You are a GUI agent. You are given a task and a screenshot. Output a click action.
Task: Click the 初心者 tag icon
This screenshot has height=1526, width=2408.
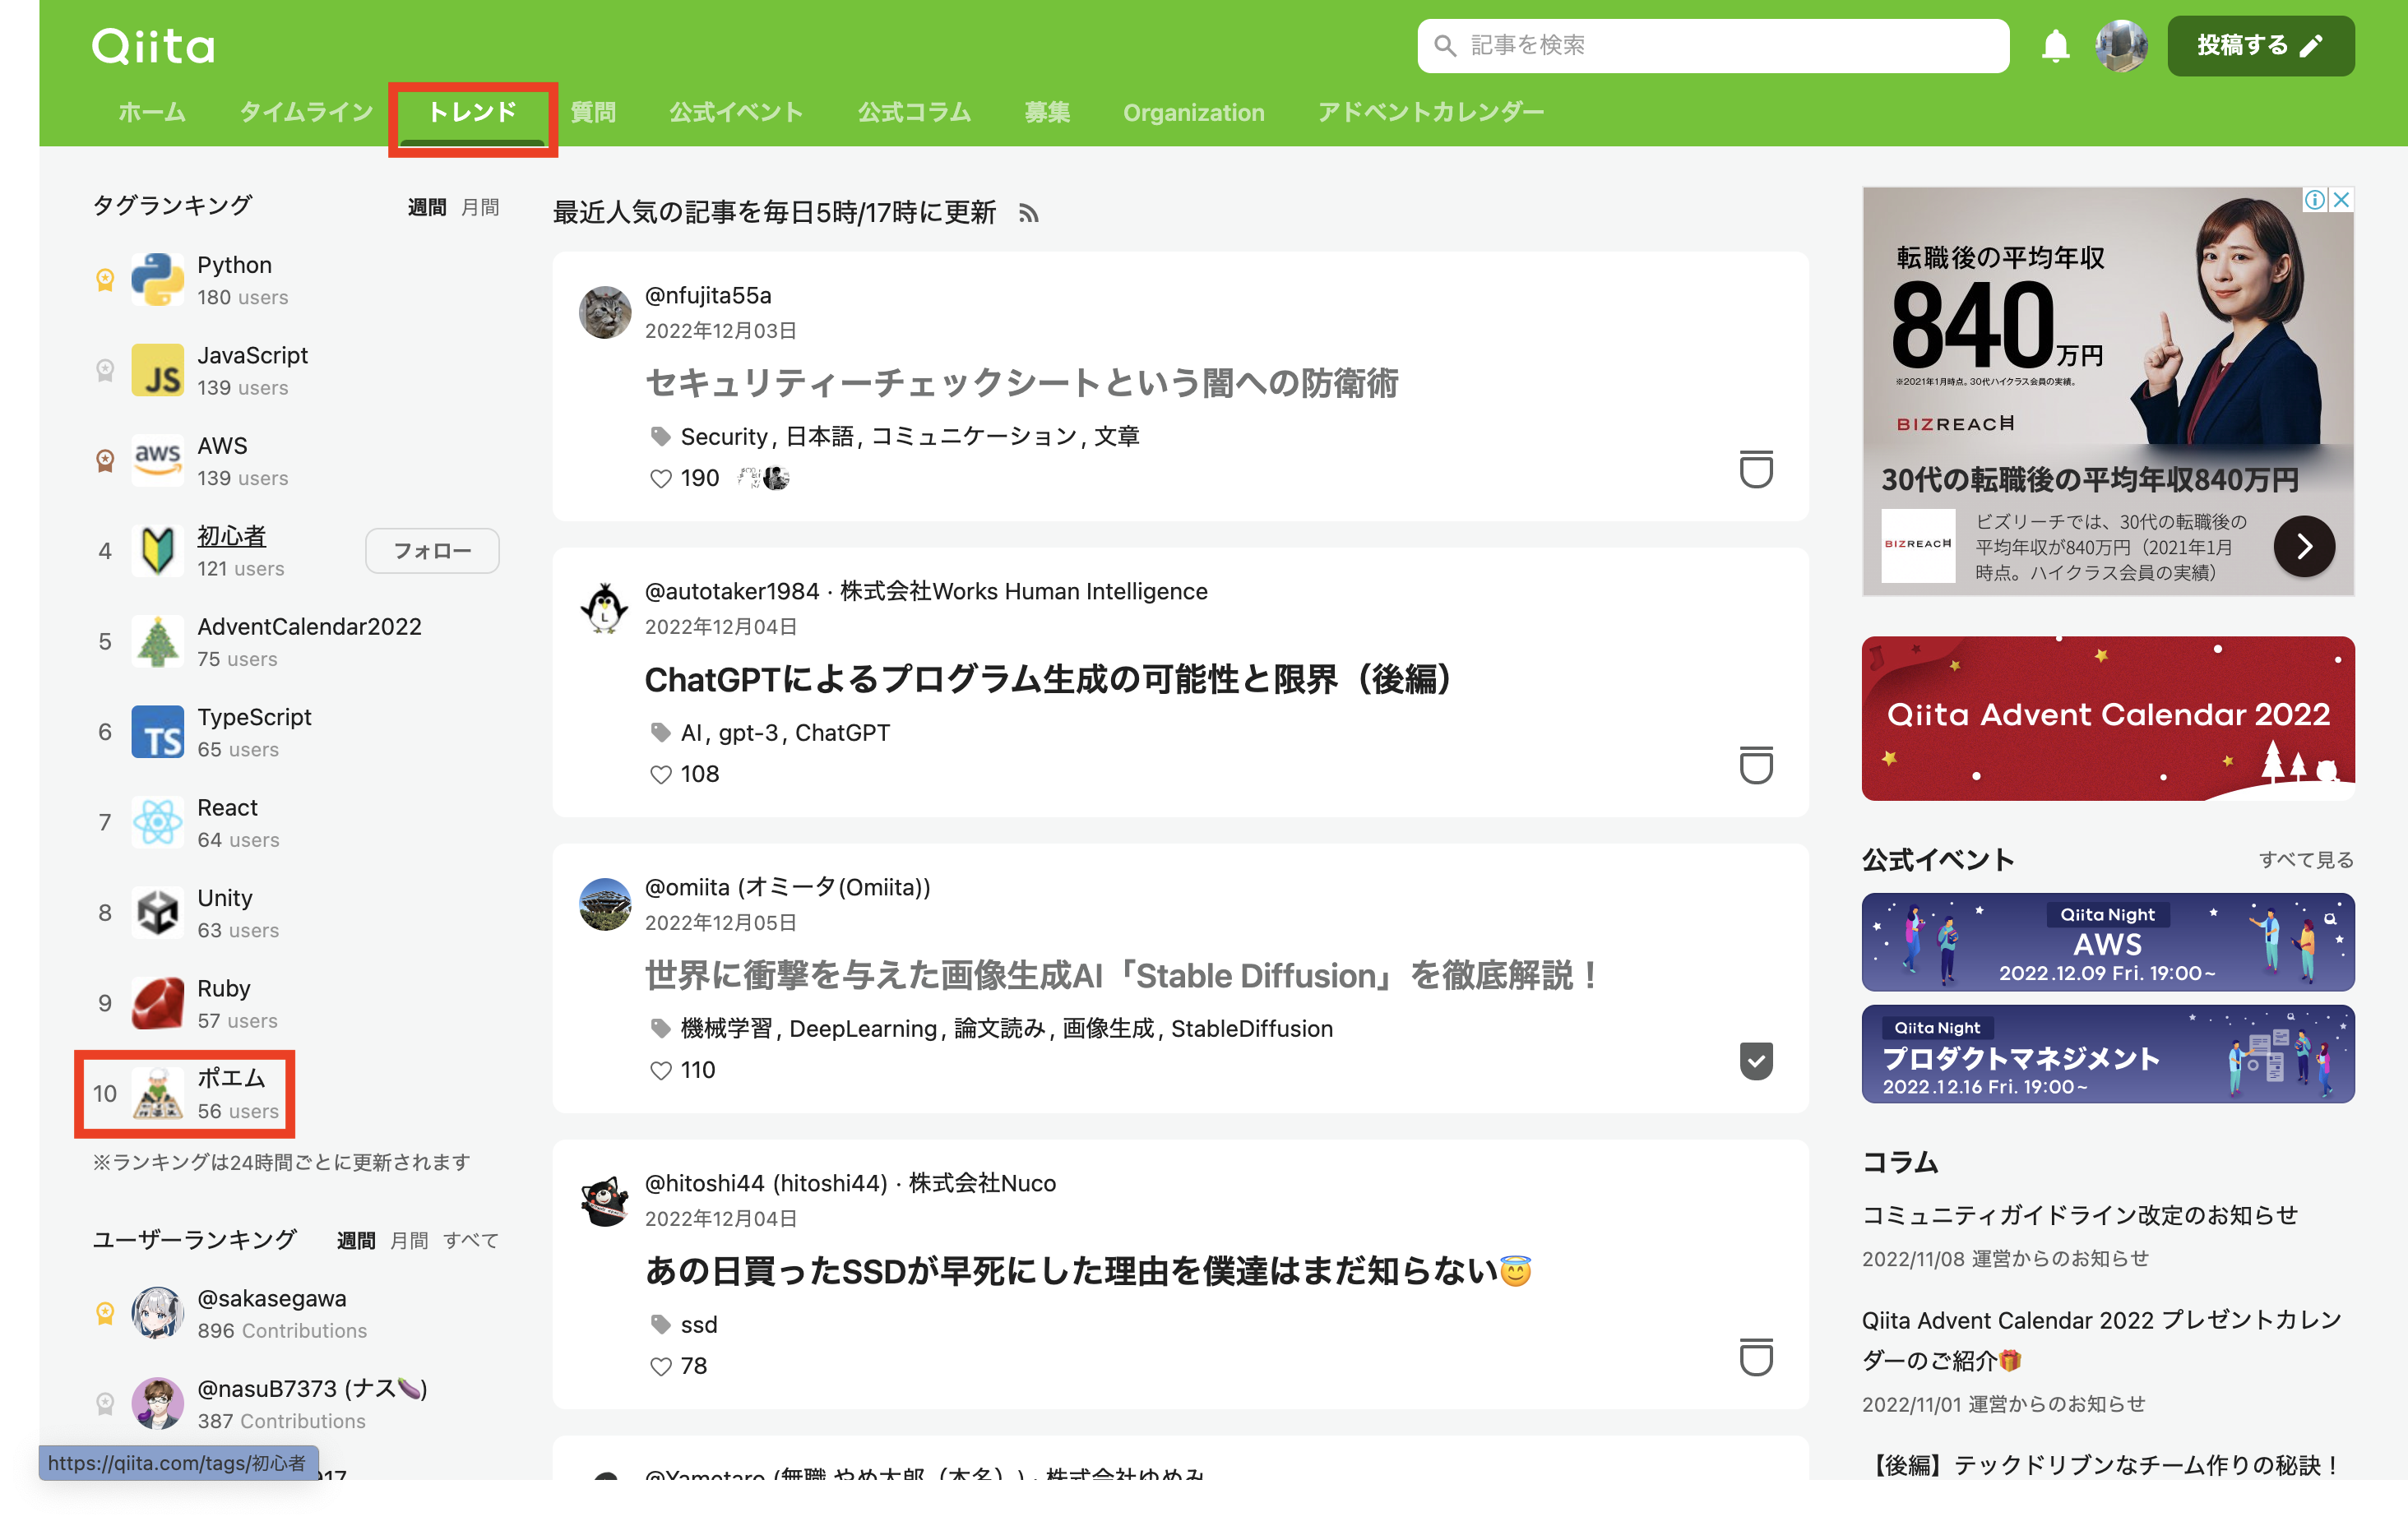pyautogui.click(x=157, y=551)
